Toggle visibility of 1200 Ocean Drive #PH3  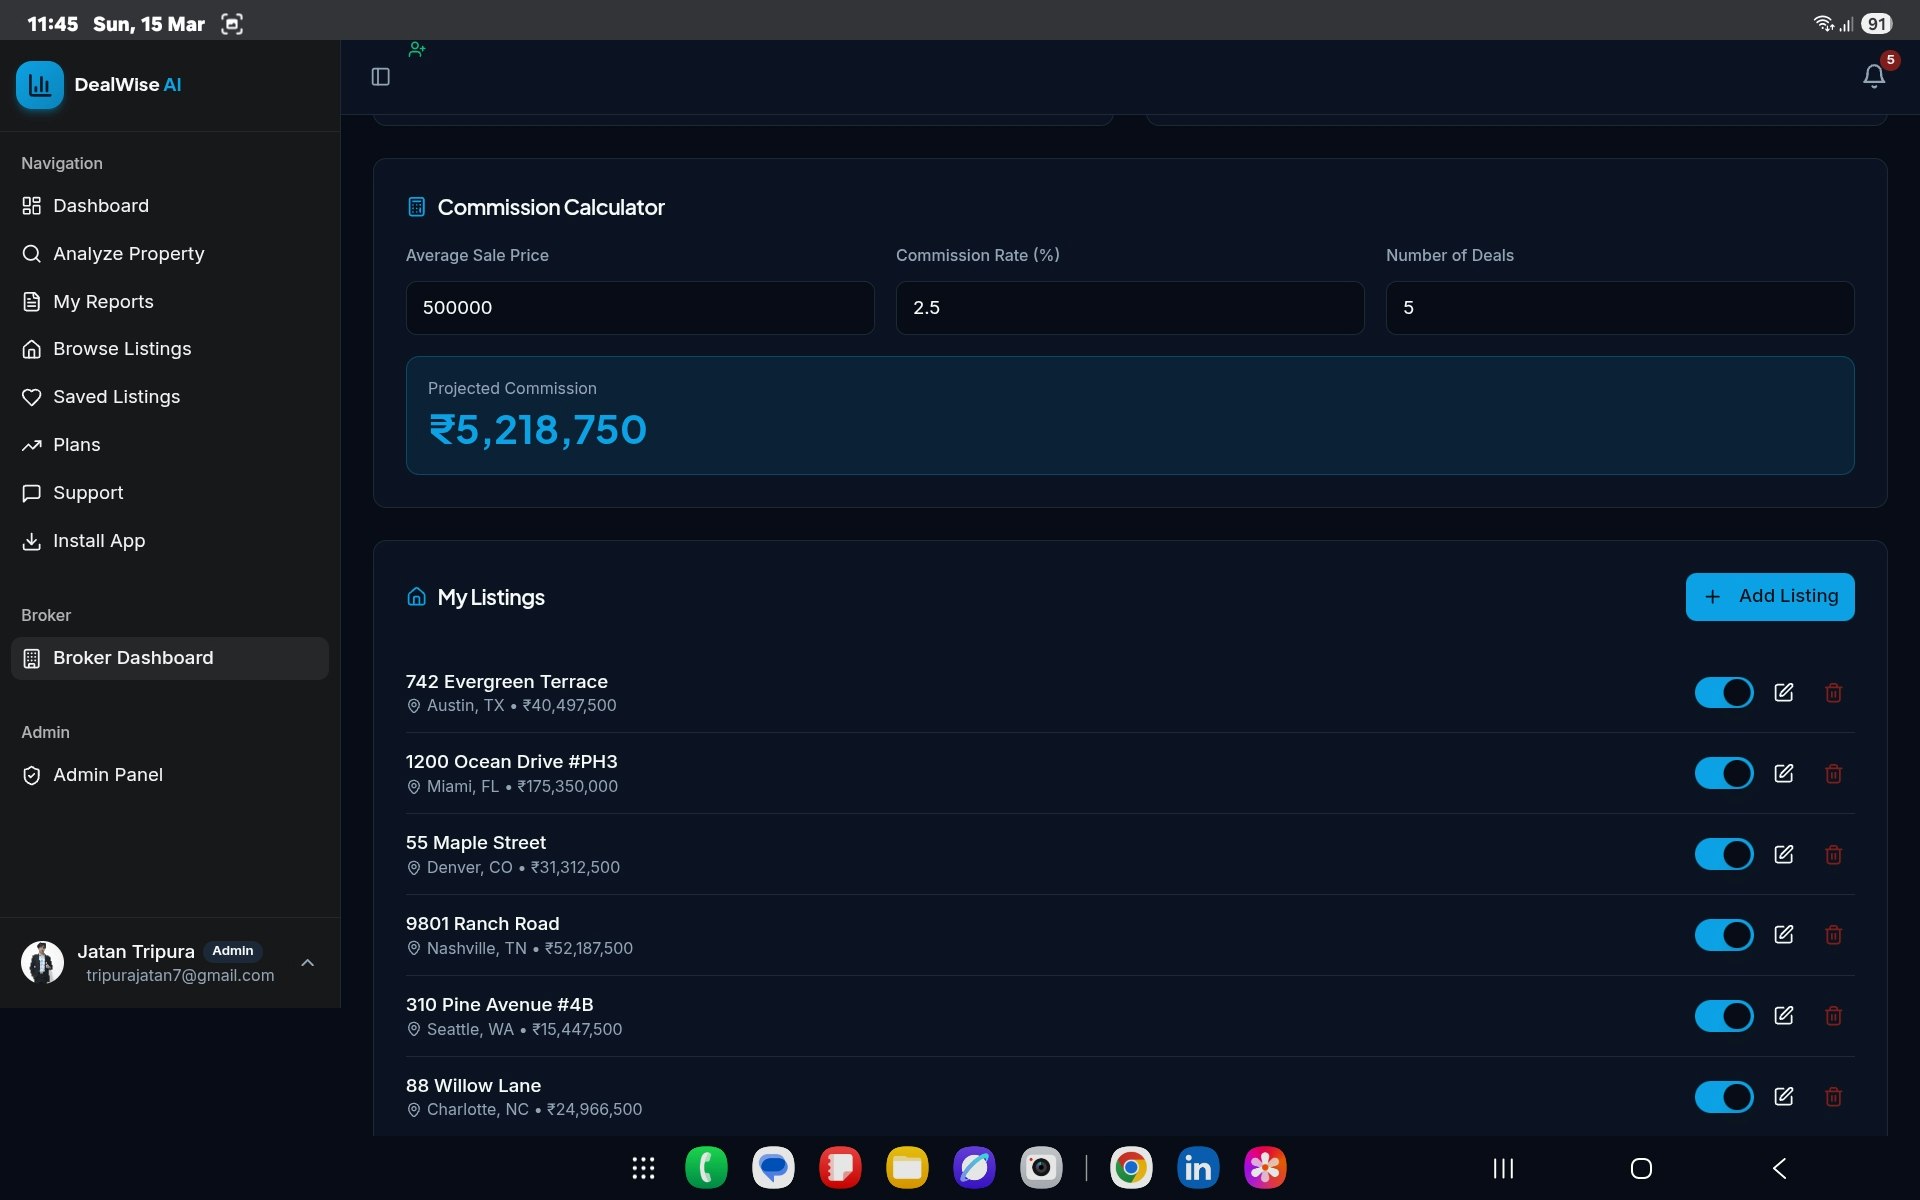click(x=1724, y=773)
